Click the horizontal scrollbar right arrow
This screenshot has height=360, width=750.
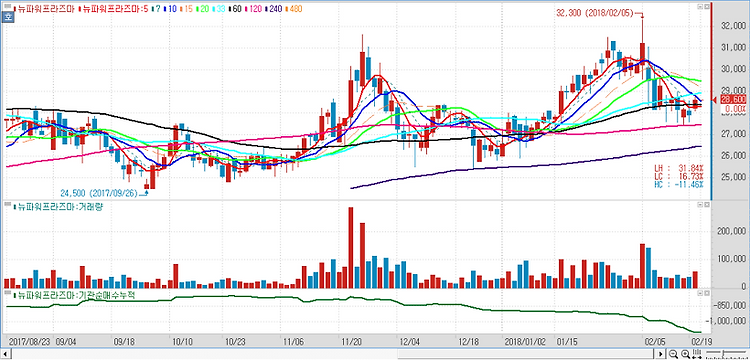pyautogui.click(x=661, y=354)
